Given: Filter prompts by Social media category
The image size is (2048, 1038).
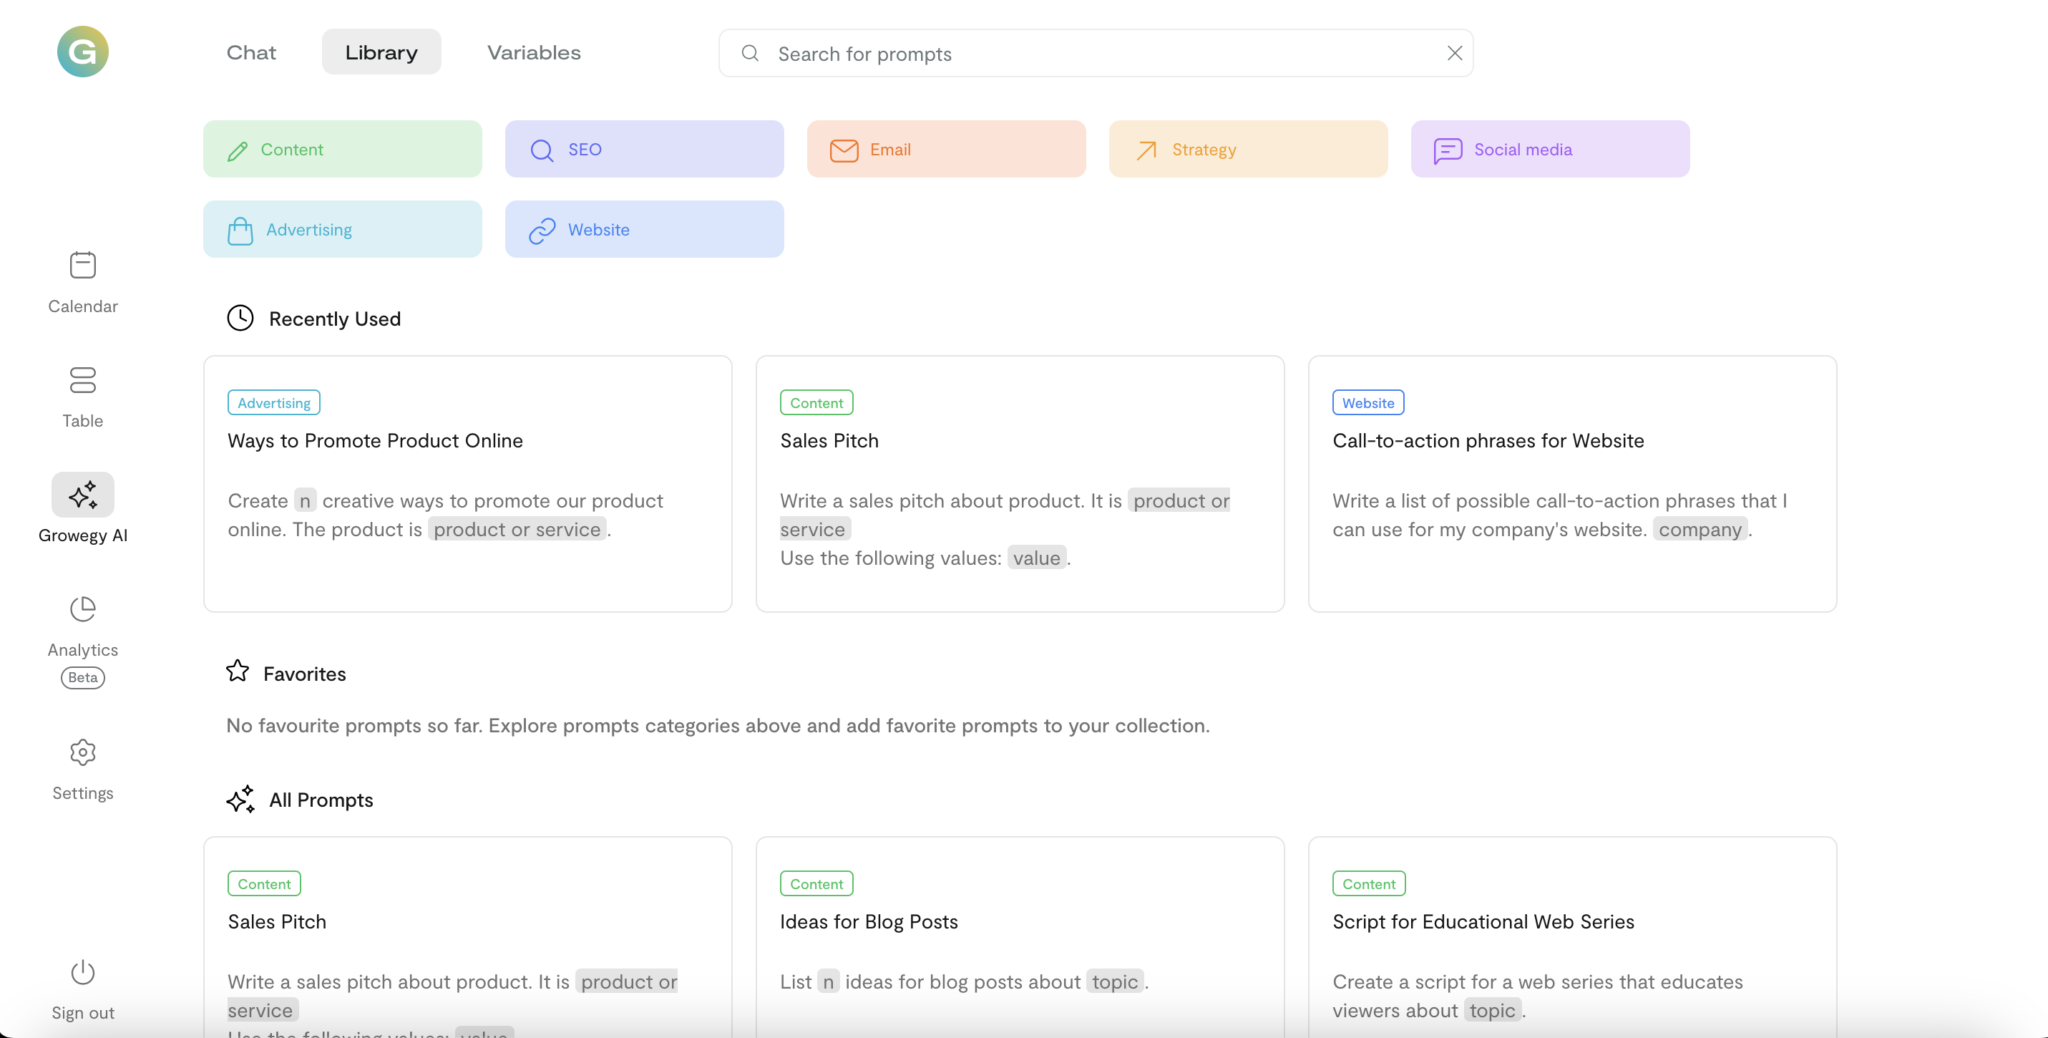Looking at the screenshot, I should click(1550, 149).
